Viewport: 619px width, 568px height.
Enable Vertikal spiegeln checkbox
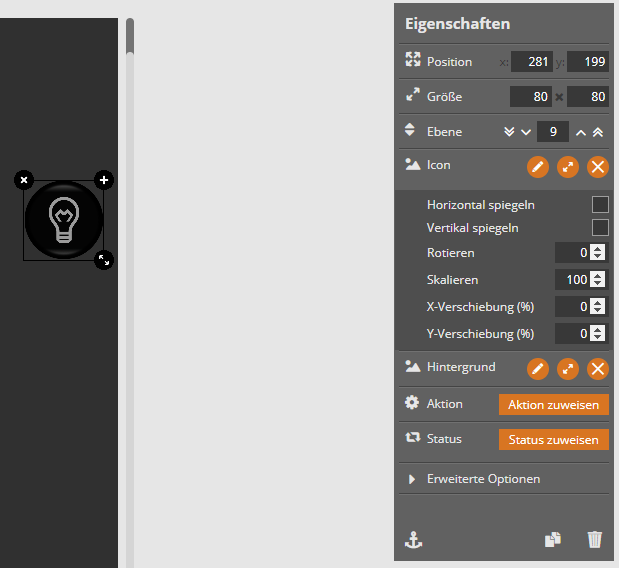(x=600, y=228)
